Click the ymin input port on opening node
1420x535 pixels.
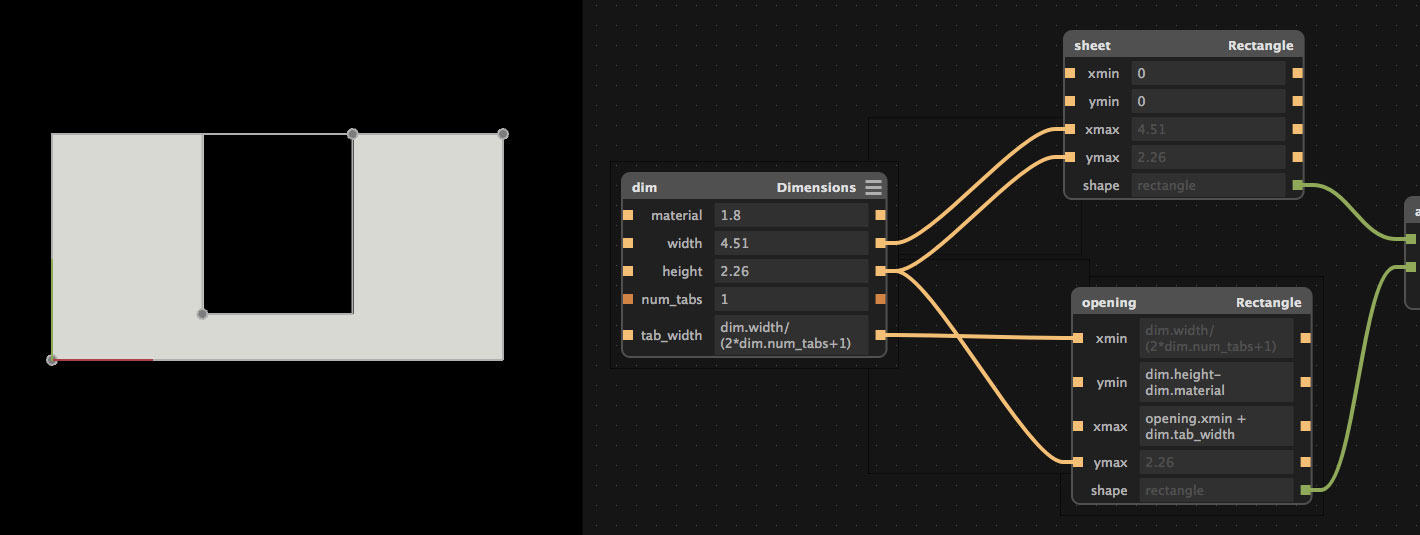pos(1078,382)
